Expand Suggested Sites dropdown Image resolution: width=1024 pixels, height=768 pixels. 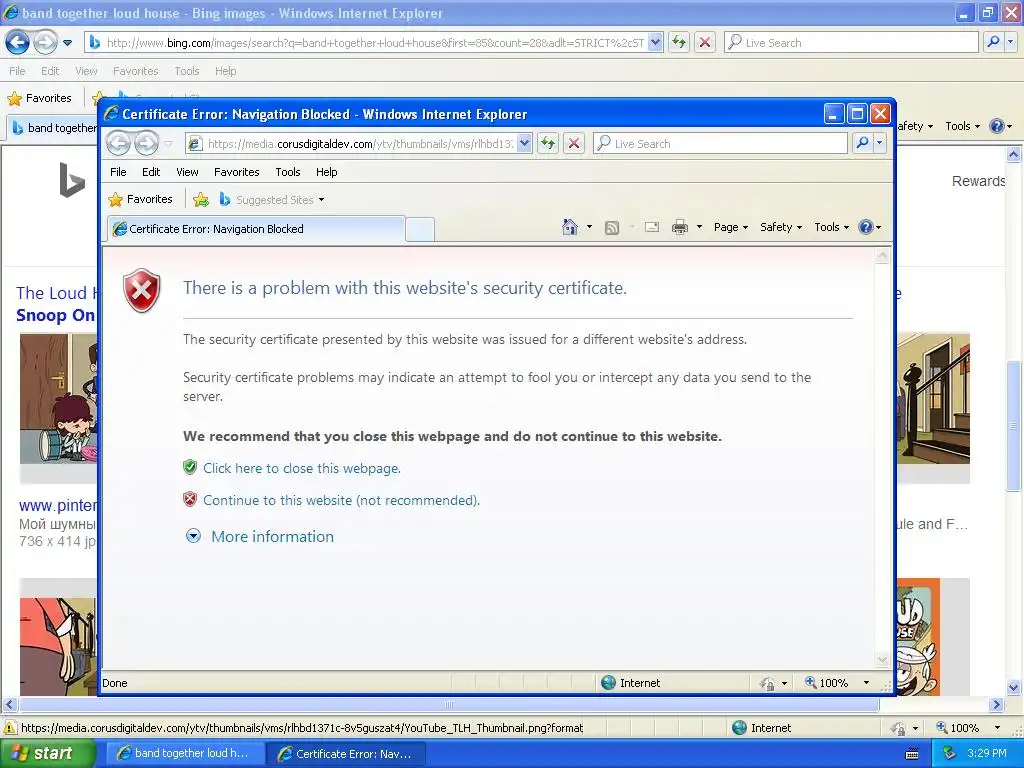tap(321, 200)
